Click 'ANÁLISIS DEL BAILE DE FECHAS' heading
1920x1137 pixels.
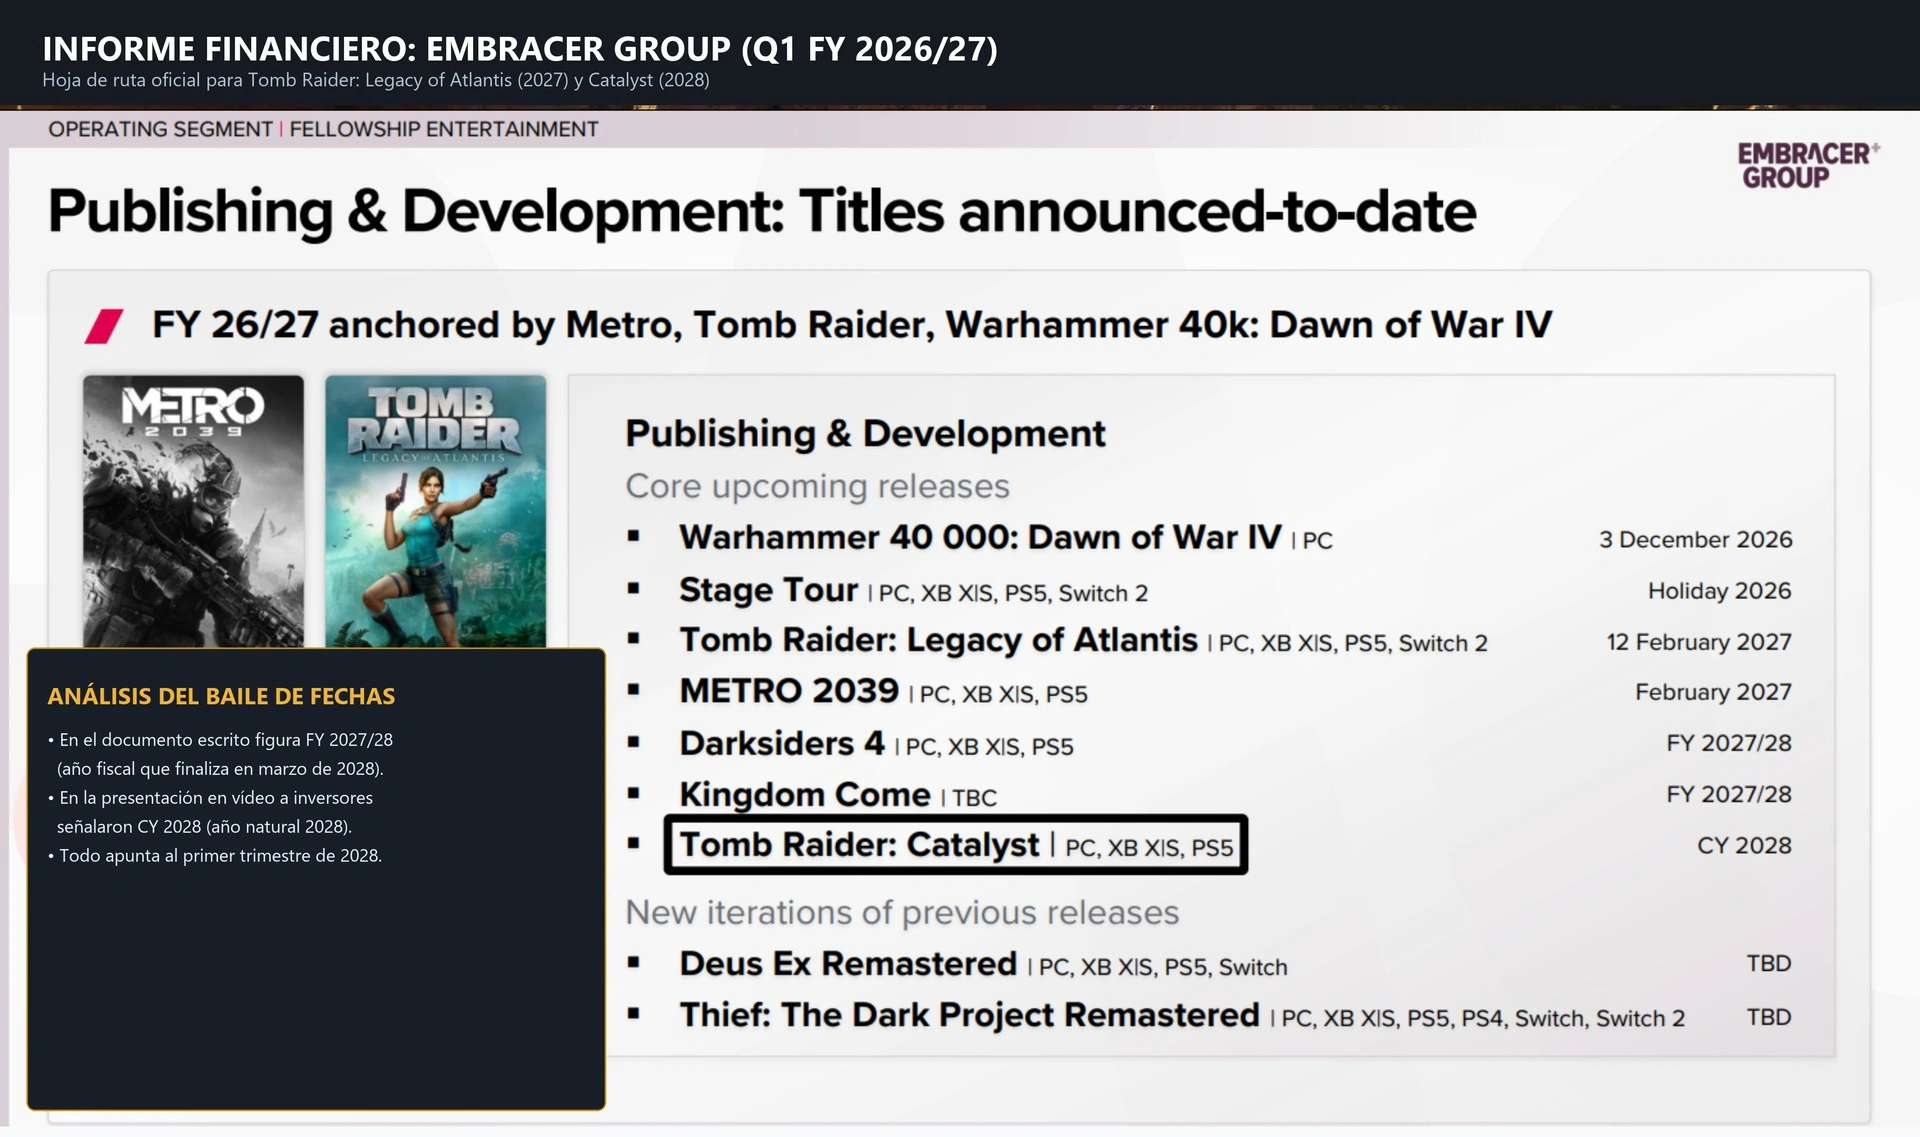point(221,696)
